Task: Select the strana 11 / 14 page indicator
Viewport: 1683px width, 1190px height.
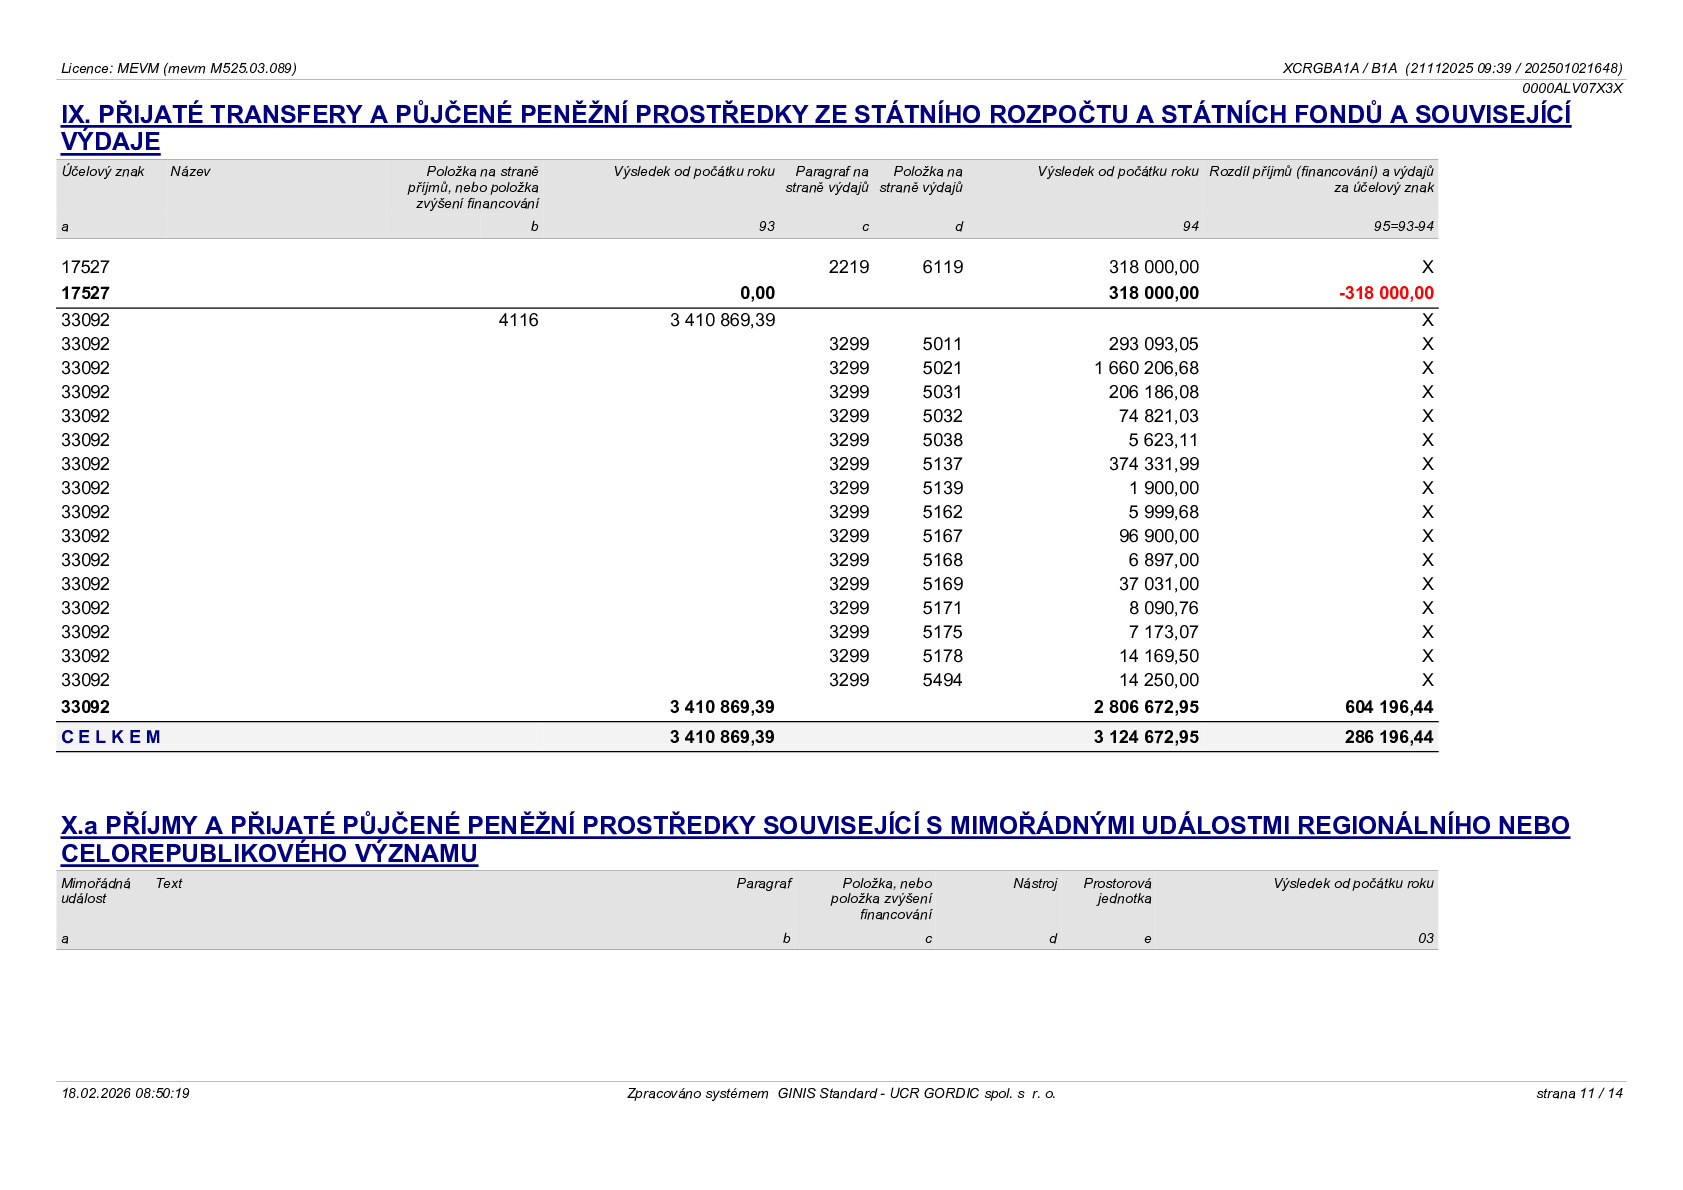Action: pyautogui.click(x=1579, y=1093)
